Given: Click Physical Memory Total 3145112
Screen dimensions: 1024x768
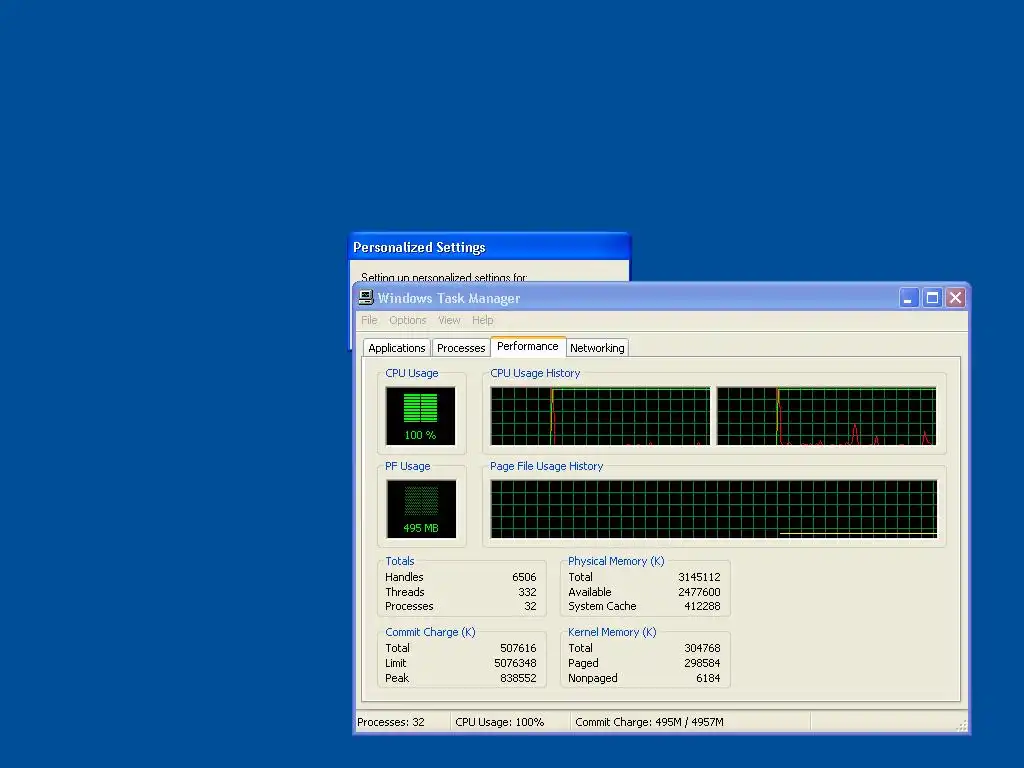Looking at the screenshot, I should click(699, 577).
